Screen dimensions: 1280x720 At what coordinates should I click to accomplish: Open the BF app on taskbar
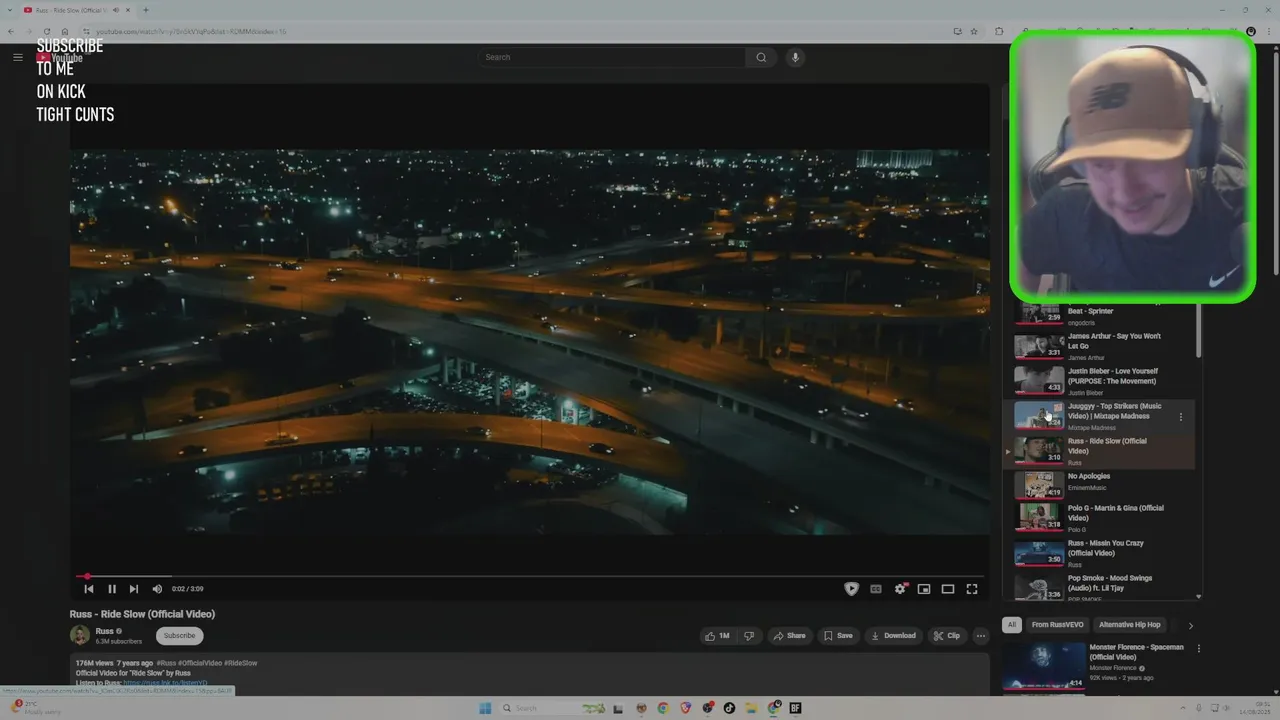(x=796, y=708)
